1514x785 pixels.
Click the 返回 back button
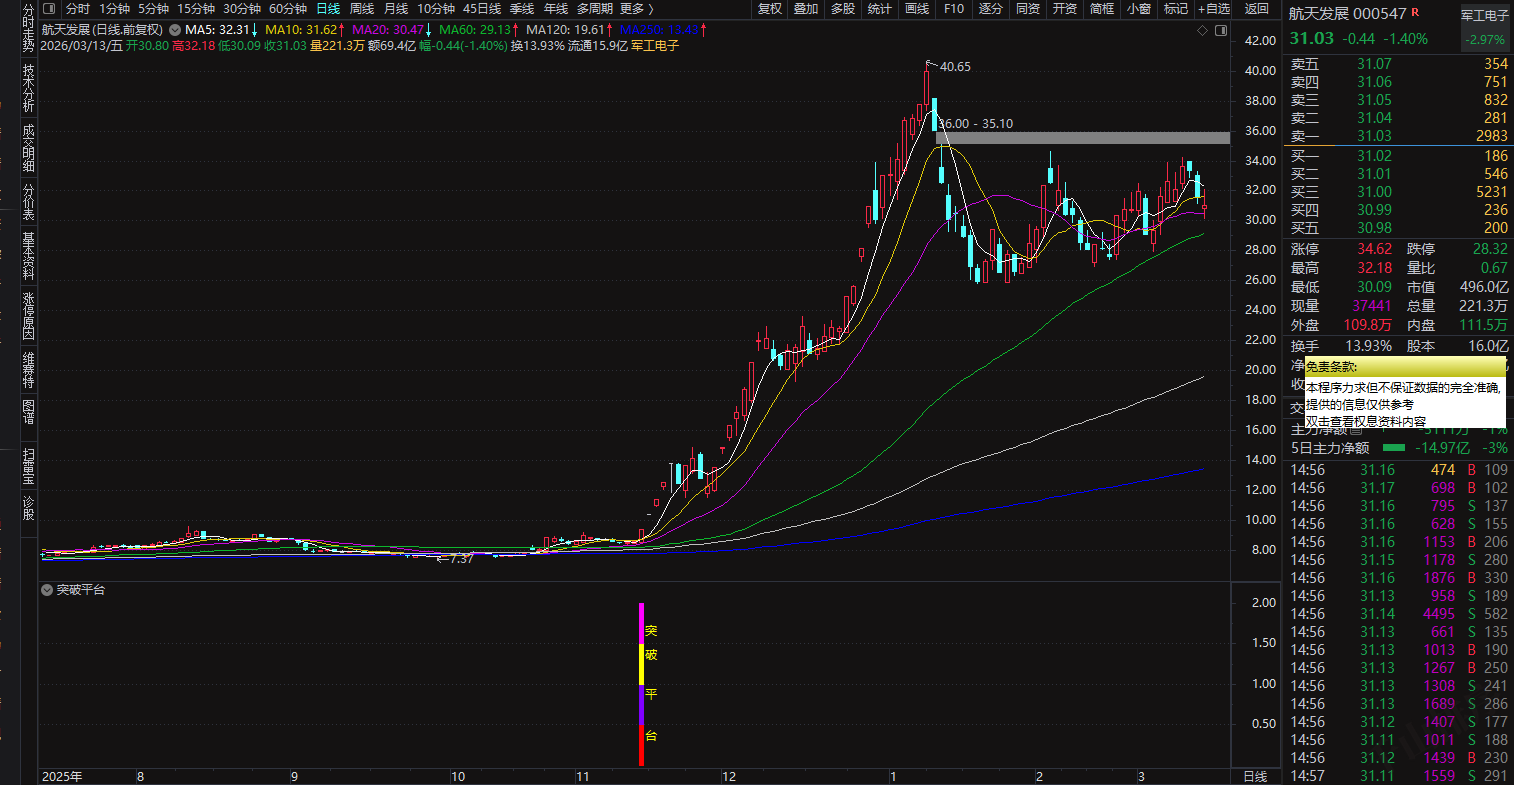pos(1256,9)
